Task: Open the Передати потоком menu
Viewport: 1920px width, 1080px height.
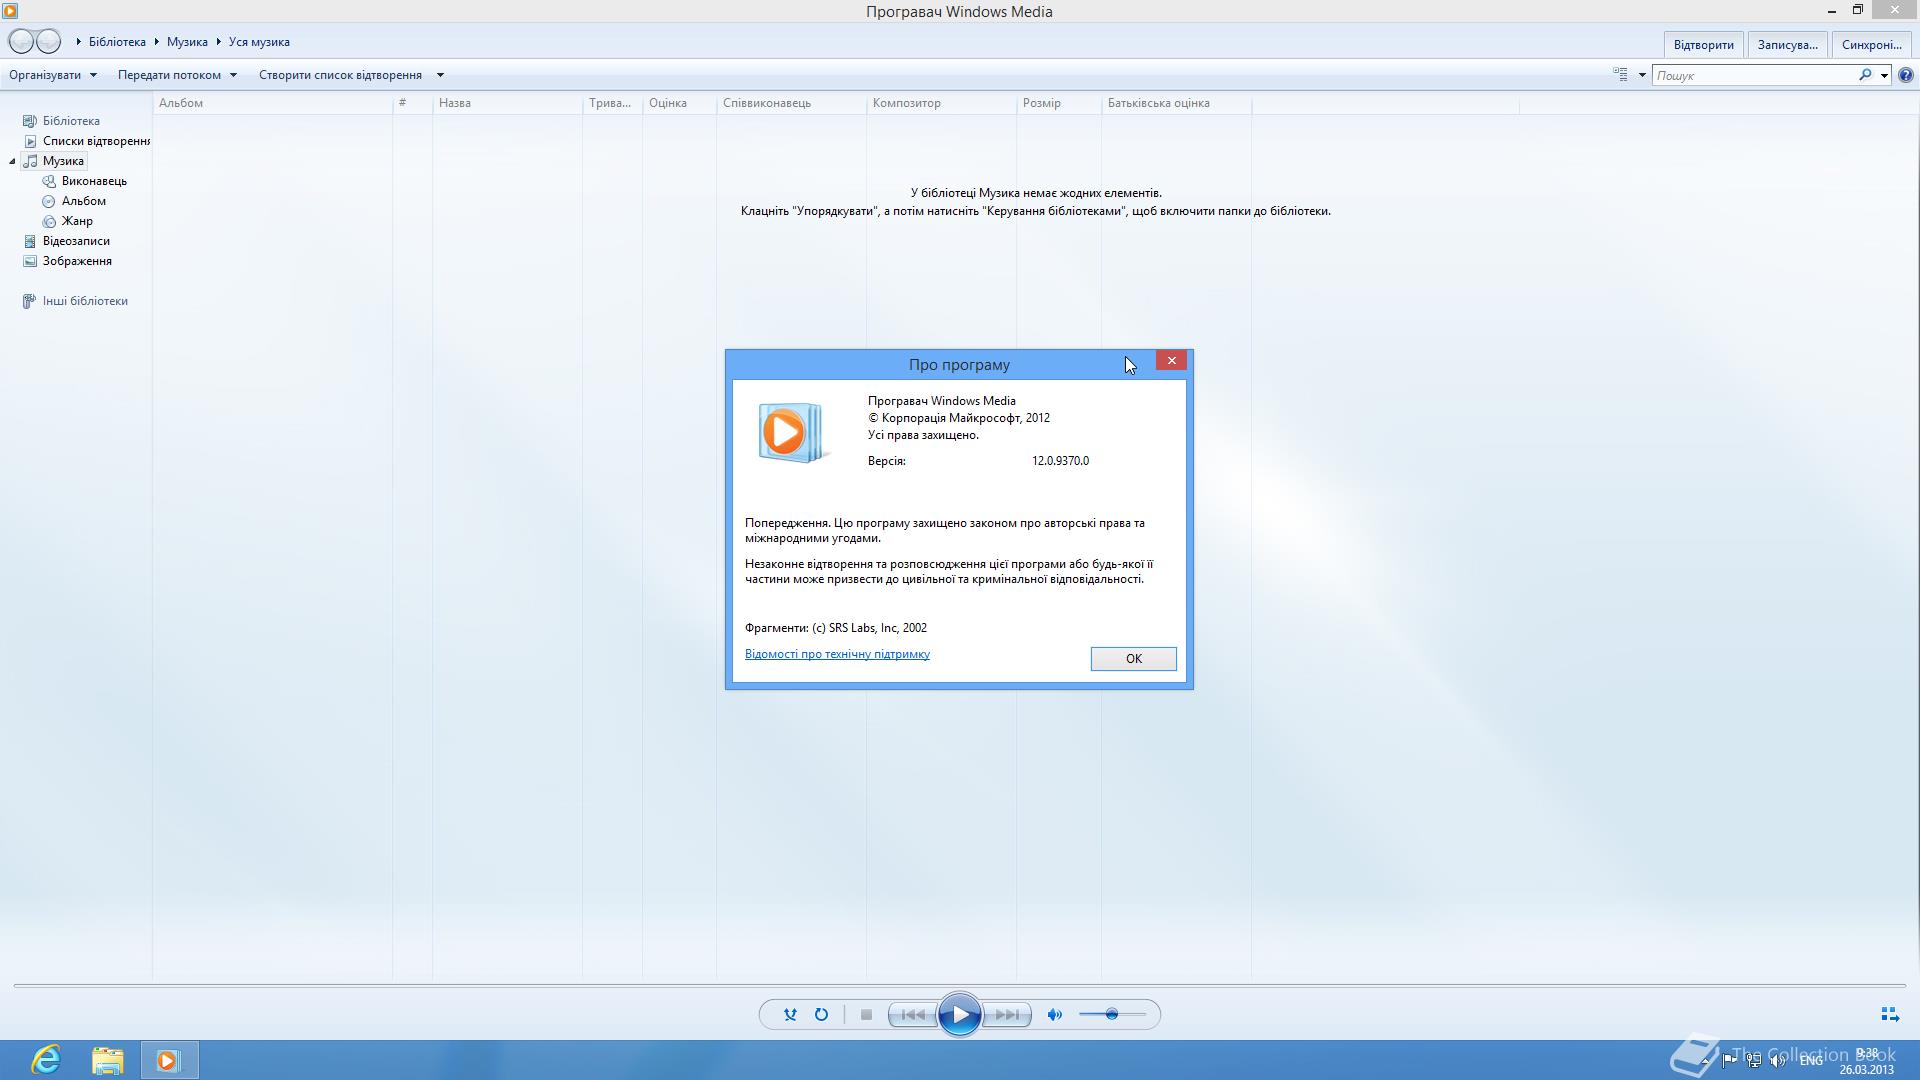Action: click(177, 75)
